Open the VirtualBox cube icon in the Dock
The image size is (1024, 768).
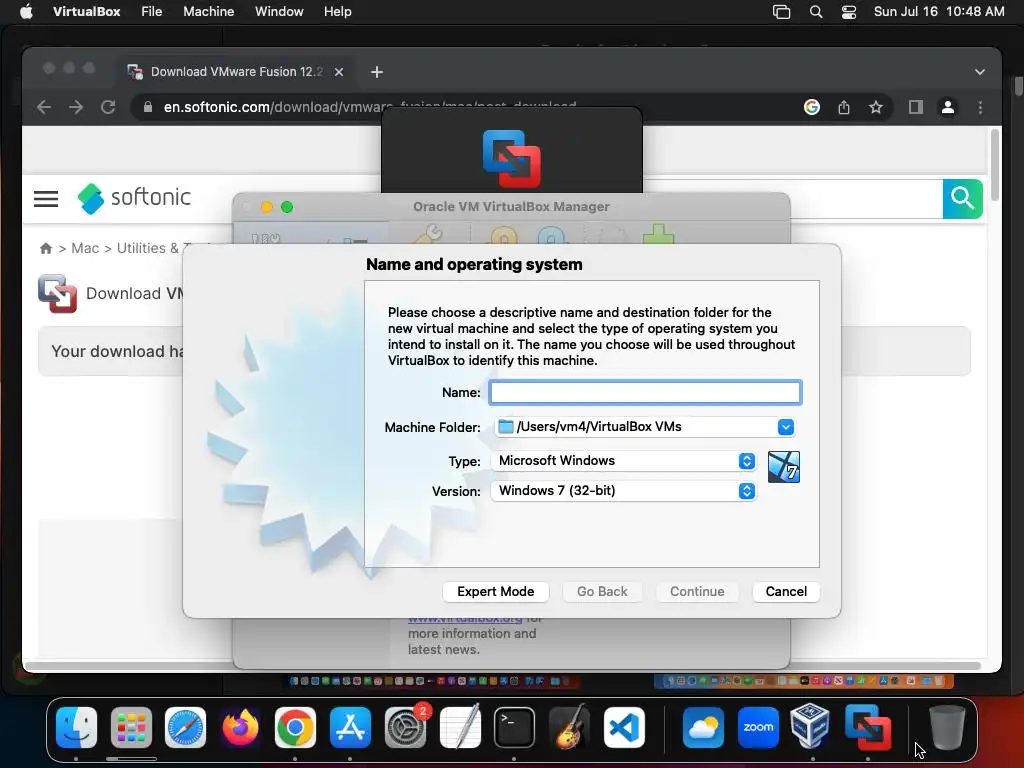(810, 726)
